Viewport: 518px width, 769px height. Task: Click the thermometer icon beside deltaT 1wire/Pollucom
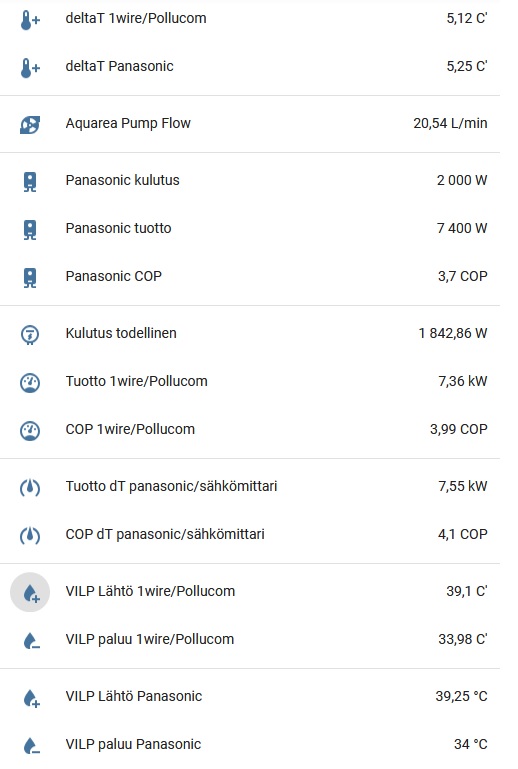[30, 20]
